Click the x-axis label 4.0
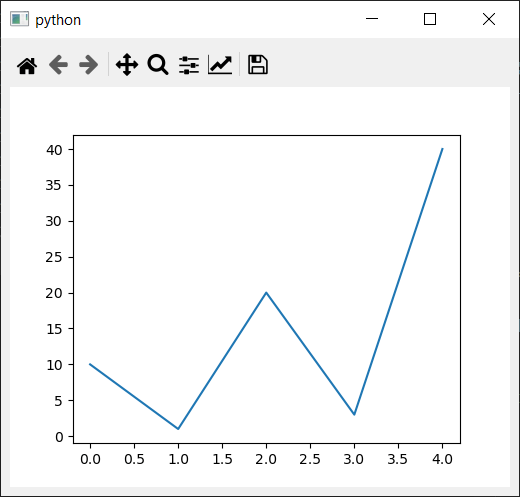The width and height of the screenshot is (520, 497). click(442, 459)
